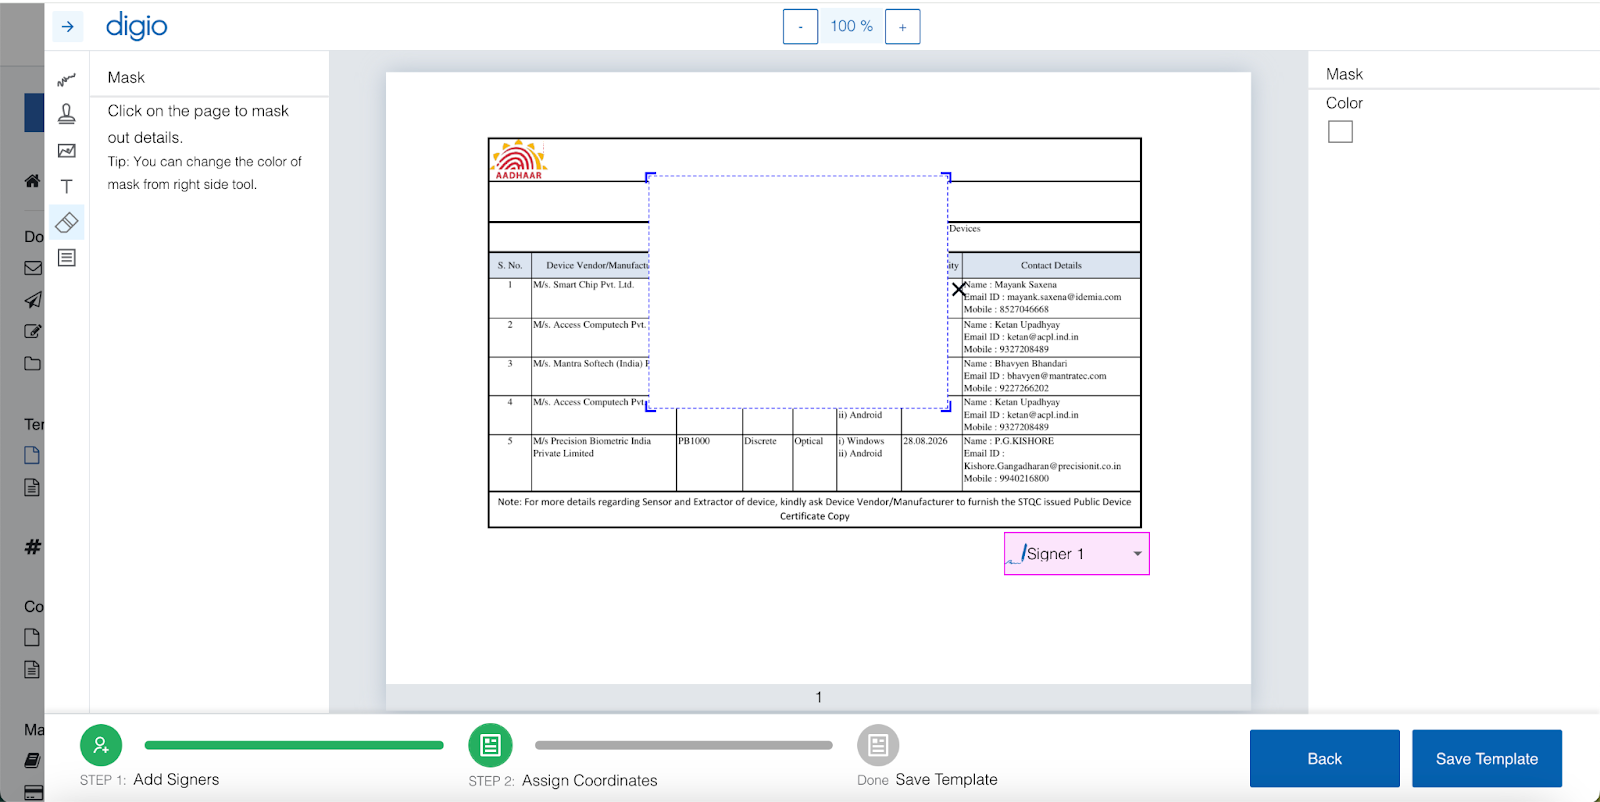This screenshot has height=802, width=1600.
Task: Click the hashtag icon in background sidebar
Action: tap(33, 547)
